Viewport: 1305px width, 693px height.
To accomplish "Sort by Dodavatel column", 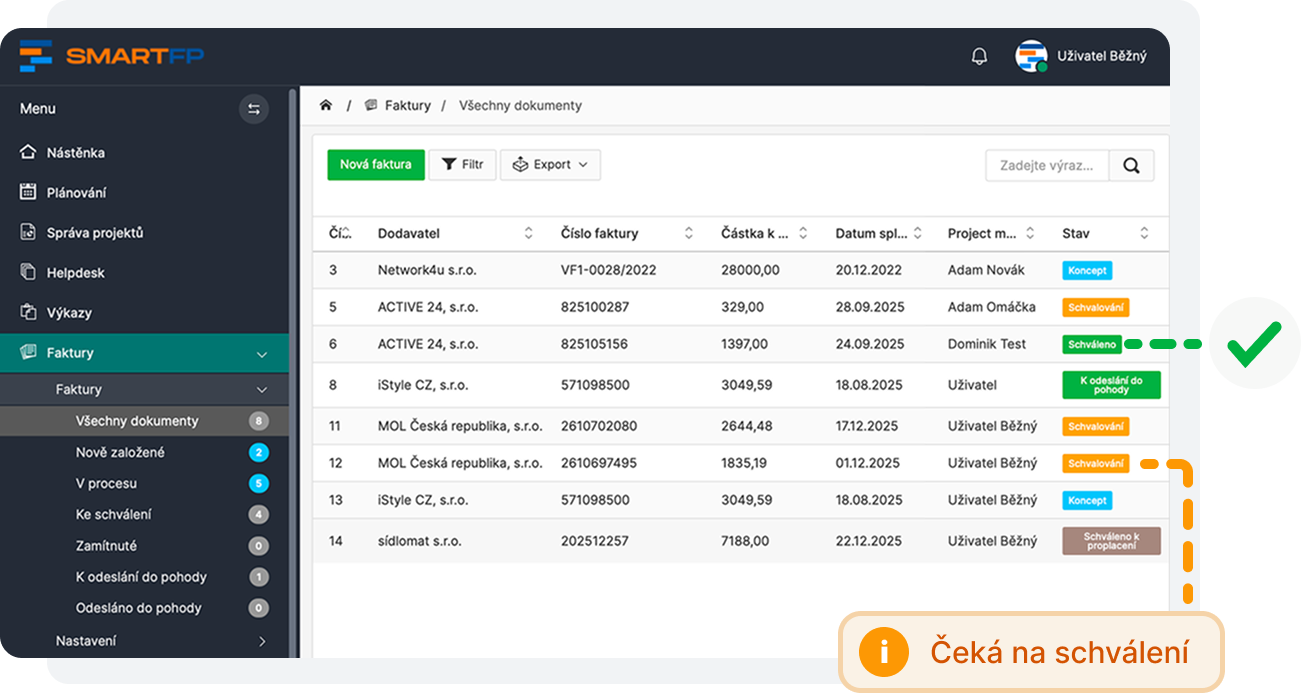I will (x=528, y=233).
